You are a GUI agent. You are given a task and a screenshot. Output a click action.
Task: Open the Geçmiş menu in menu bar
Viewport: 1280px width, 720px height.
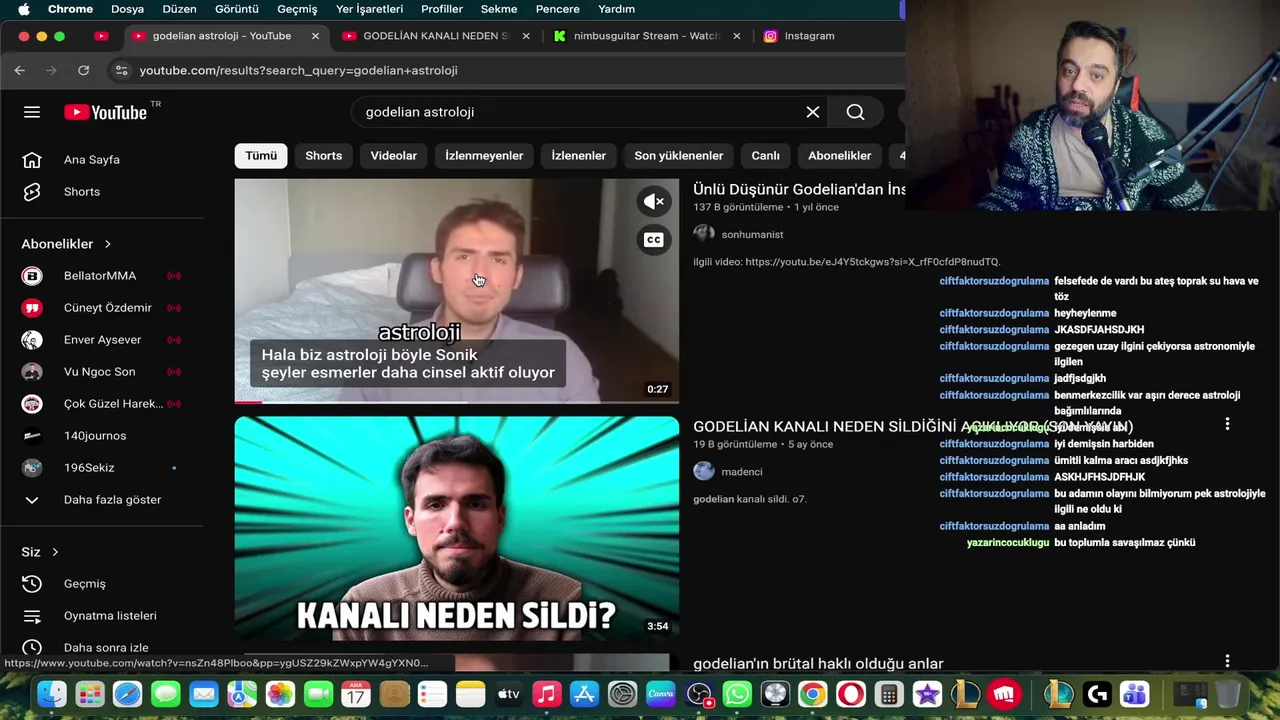(x=297, y=9)
